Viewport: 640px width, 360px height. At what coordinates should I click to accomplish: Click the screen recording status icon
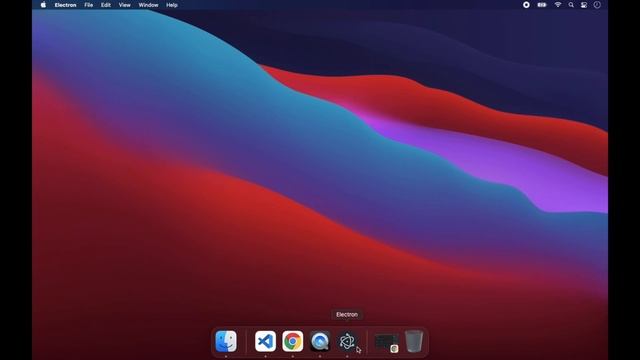[526, 5]
